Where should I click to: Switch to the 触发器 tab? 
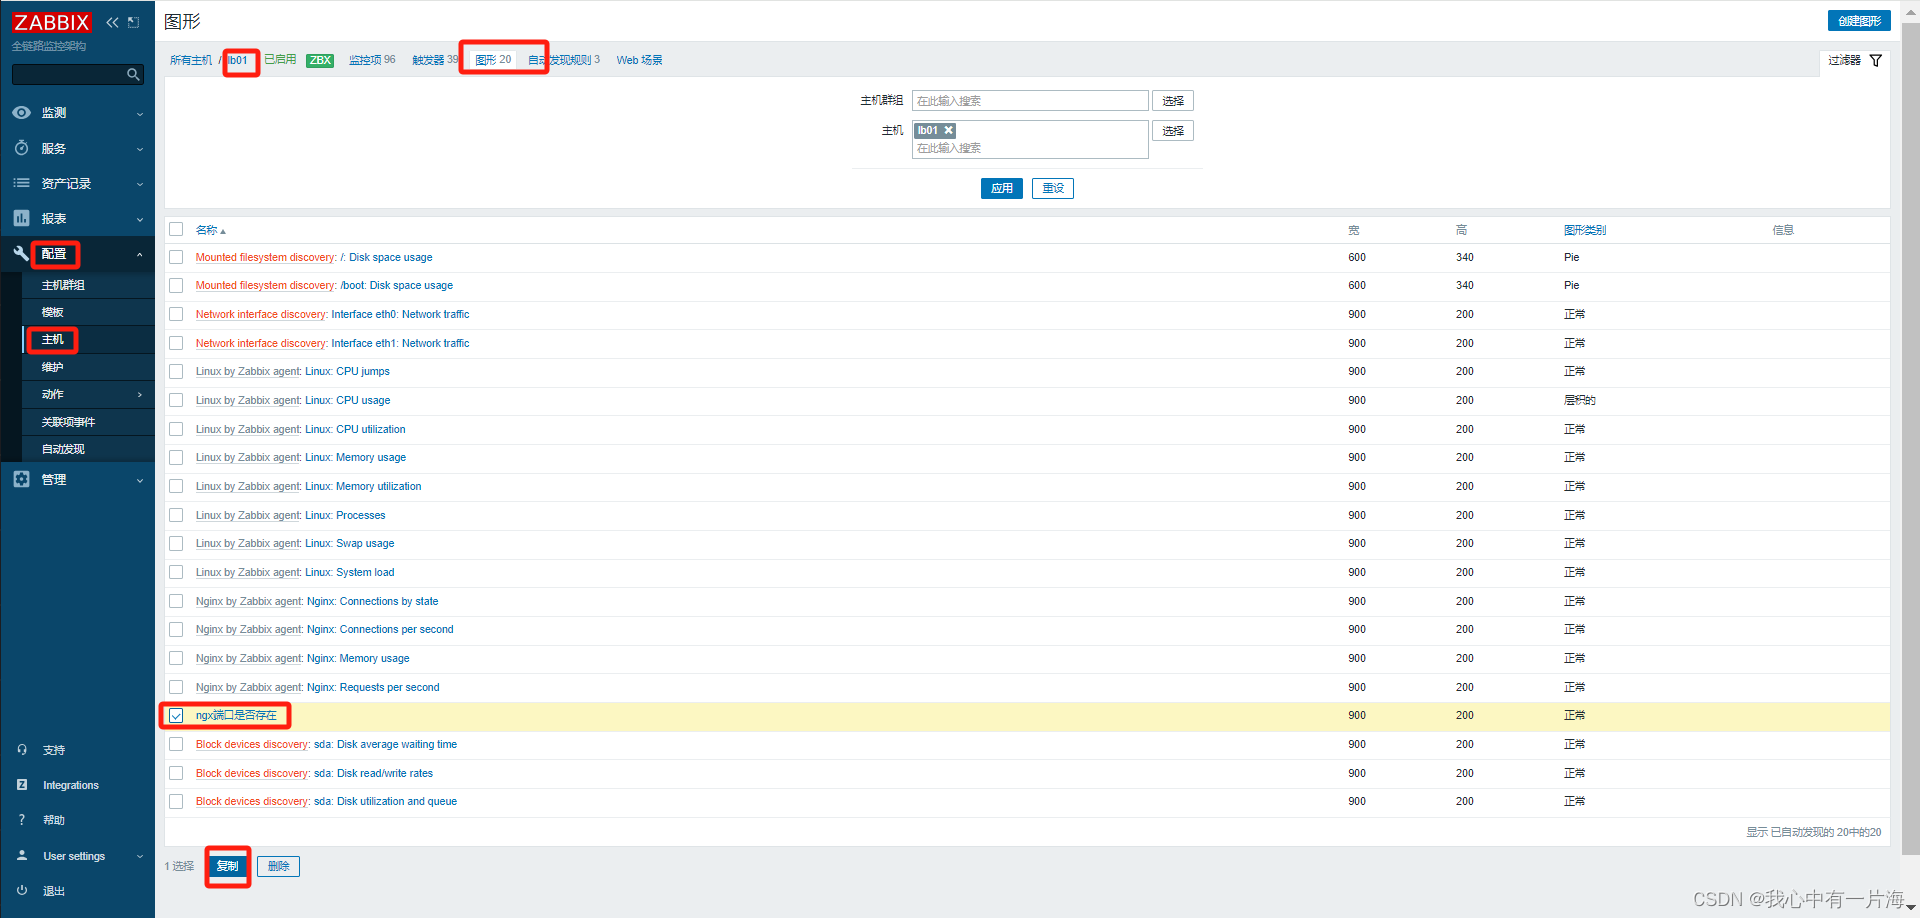(435, 60)
